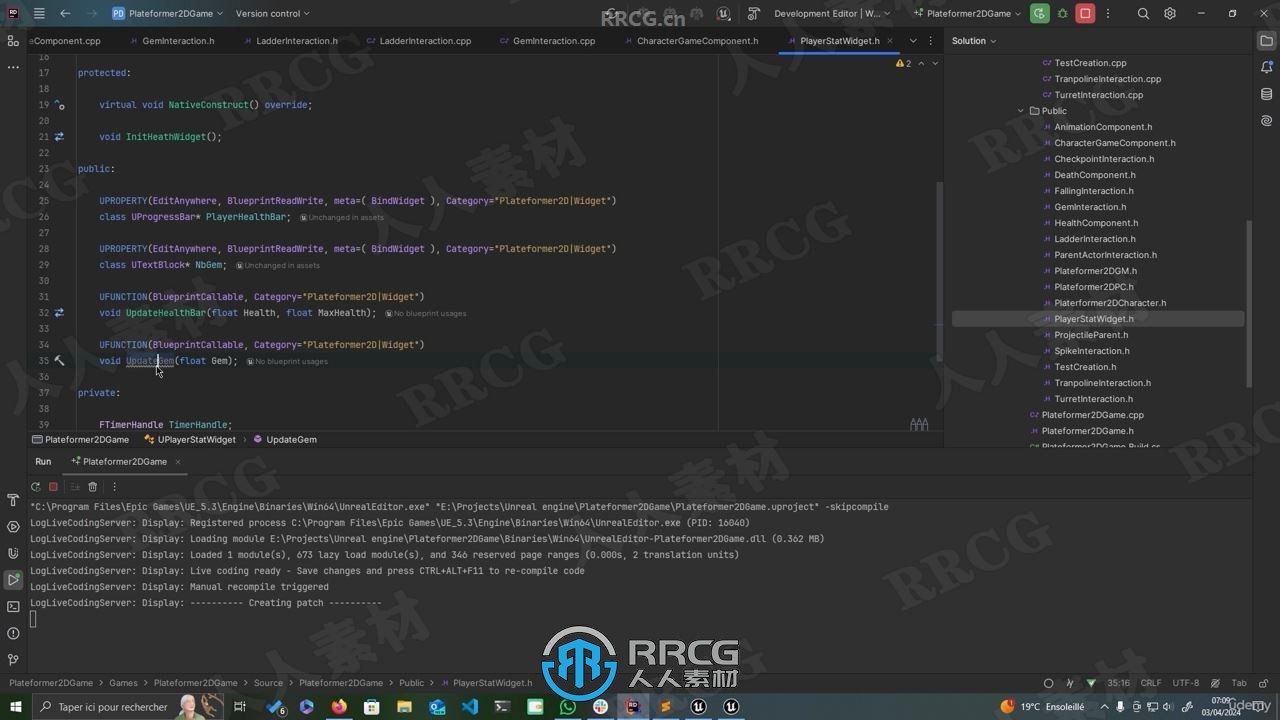This screenshot has height=720, width=1280.
Task: Close the Plateformer2DGame run tab
Action: pos(178,462)
